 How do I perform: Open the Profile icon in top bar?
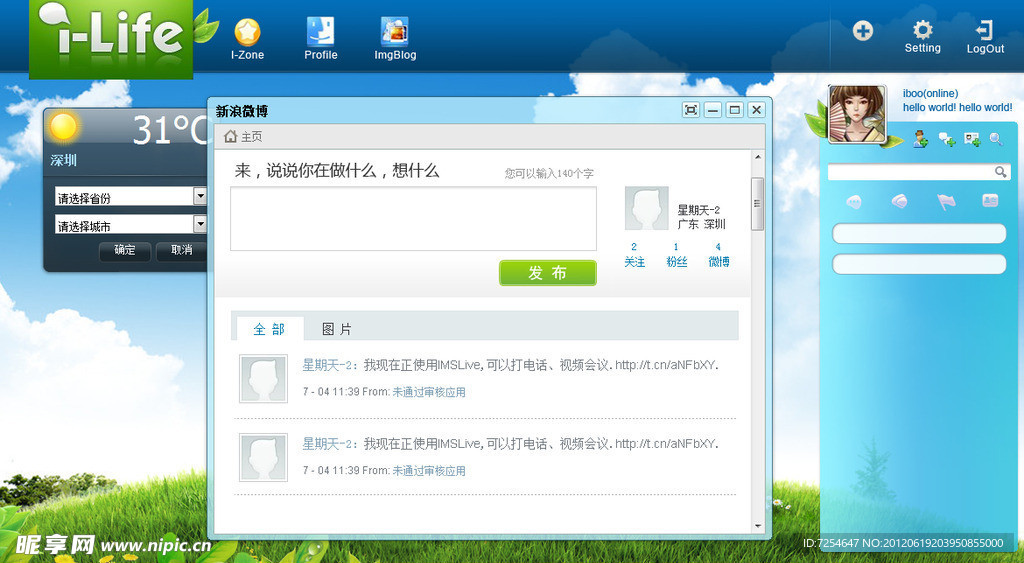[x=321, y=33]
